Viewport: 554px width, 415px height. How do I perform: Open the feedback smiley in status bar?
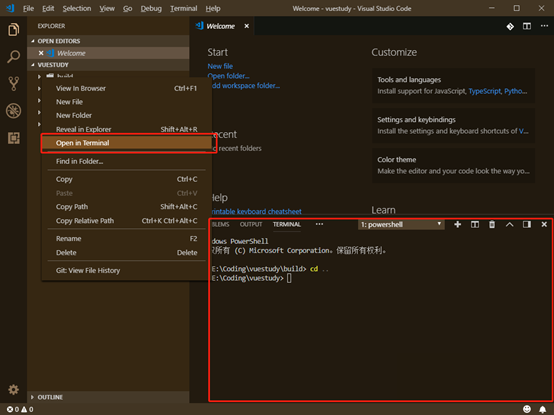point(527,409)
